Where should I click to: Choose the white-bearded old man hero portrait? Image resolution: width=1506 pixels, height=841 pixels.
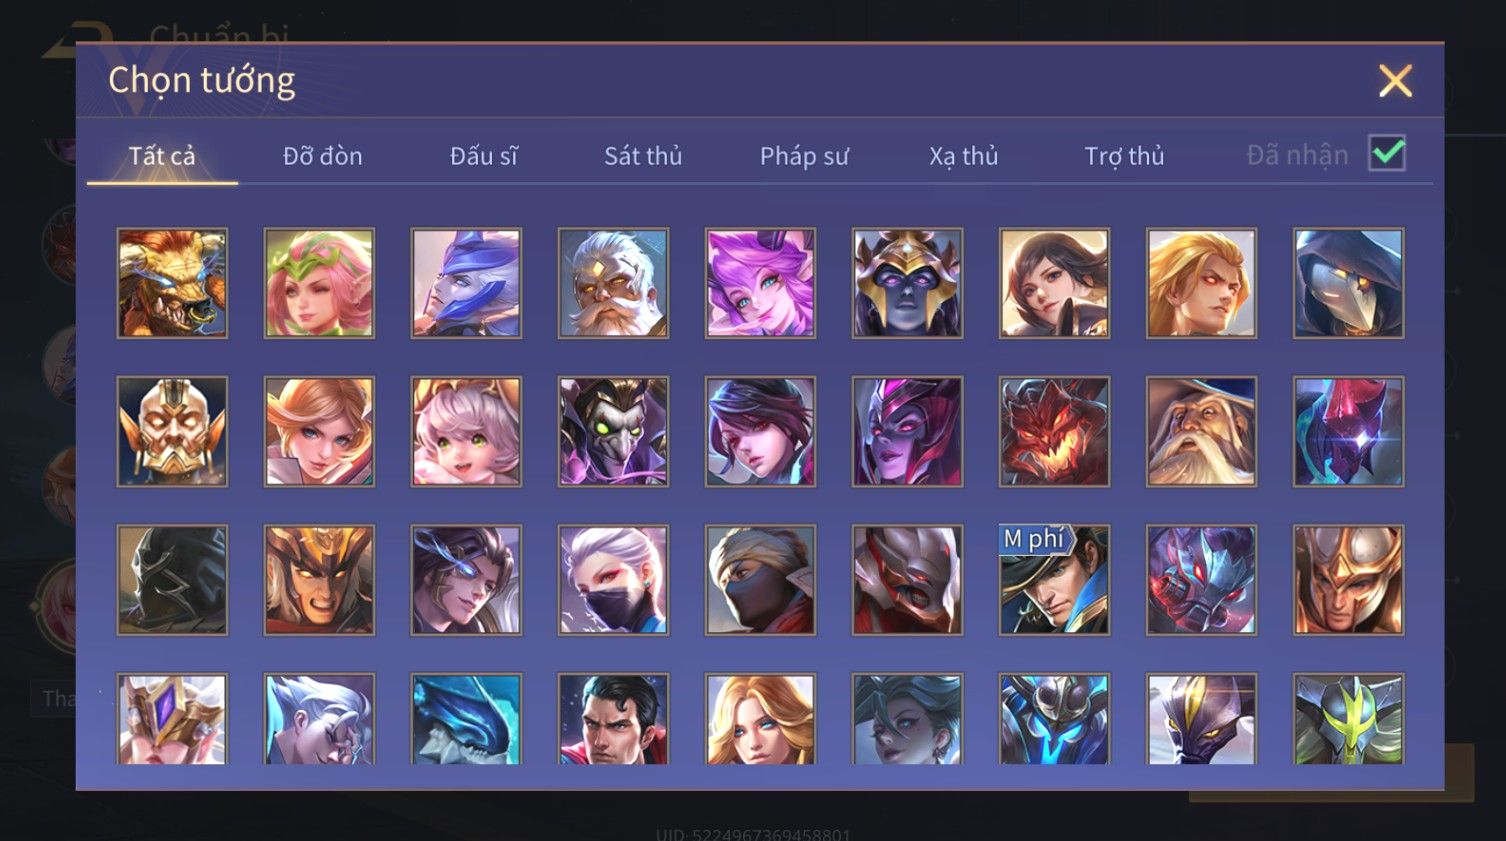click(x=613, y=283)
